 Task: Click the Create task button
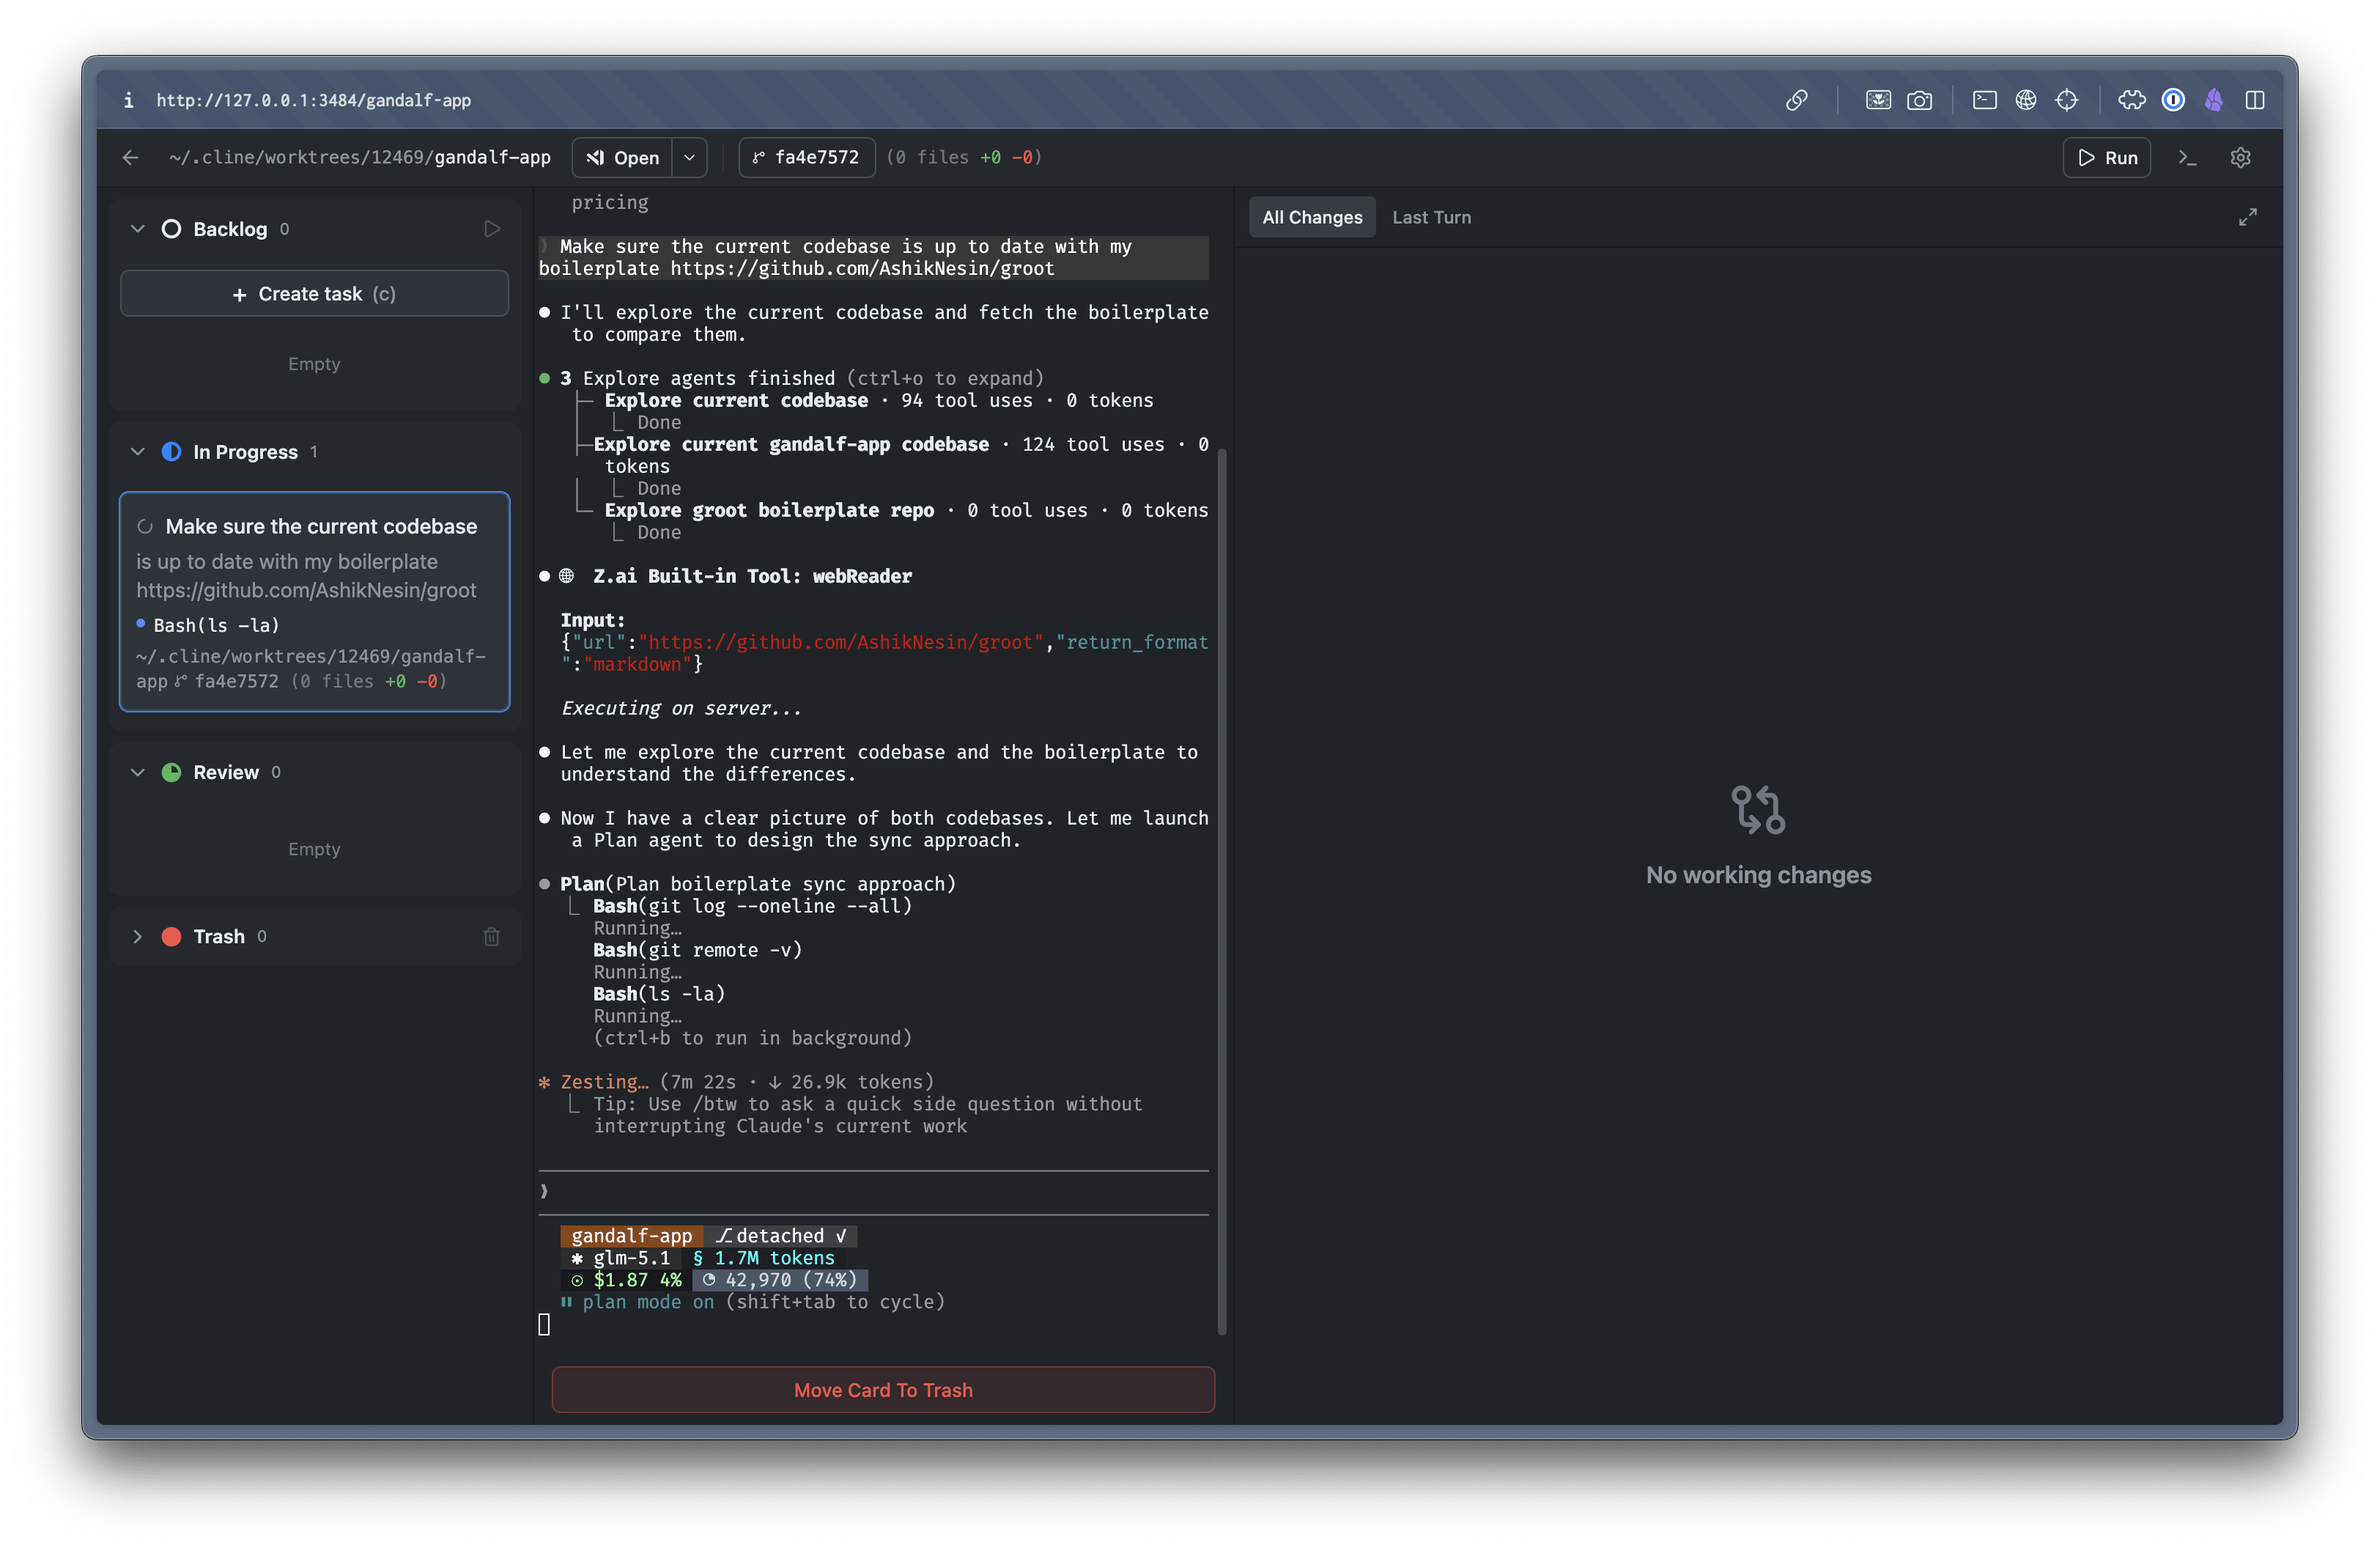tap(314, 294)
